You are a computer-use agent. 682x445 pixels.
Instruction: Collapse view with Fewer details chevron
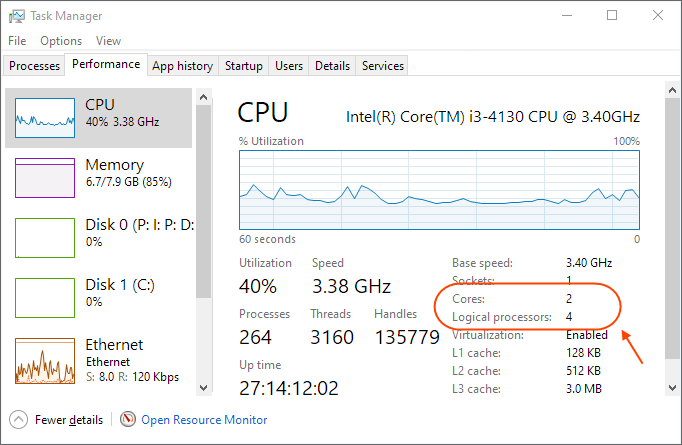[18, 420]
